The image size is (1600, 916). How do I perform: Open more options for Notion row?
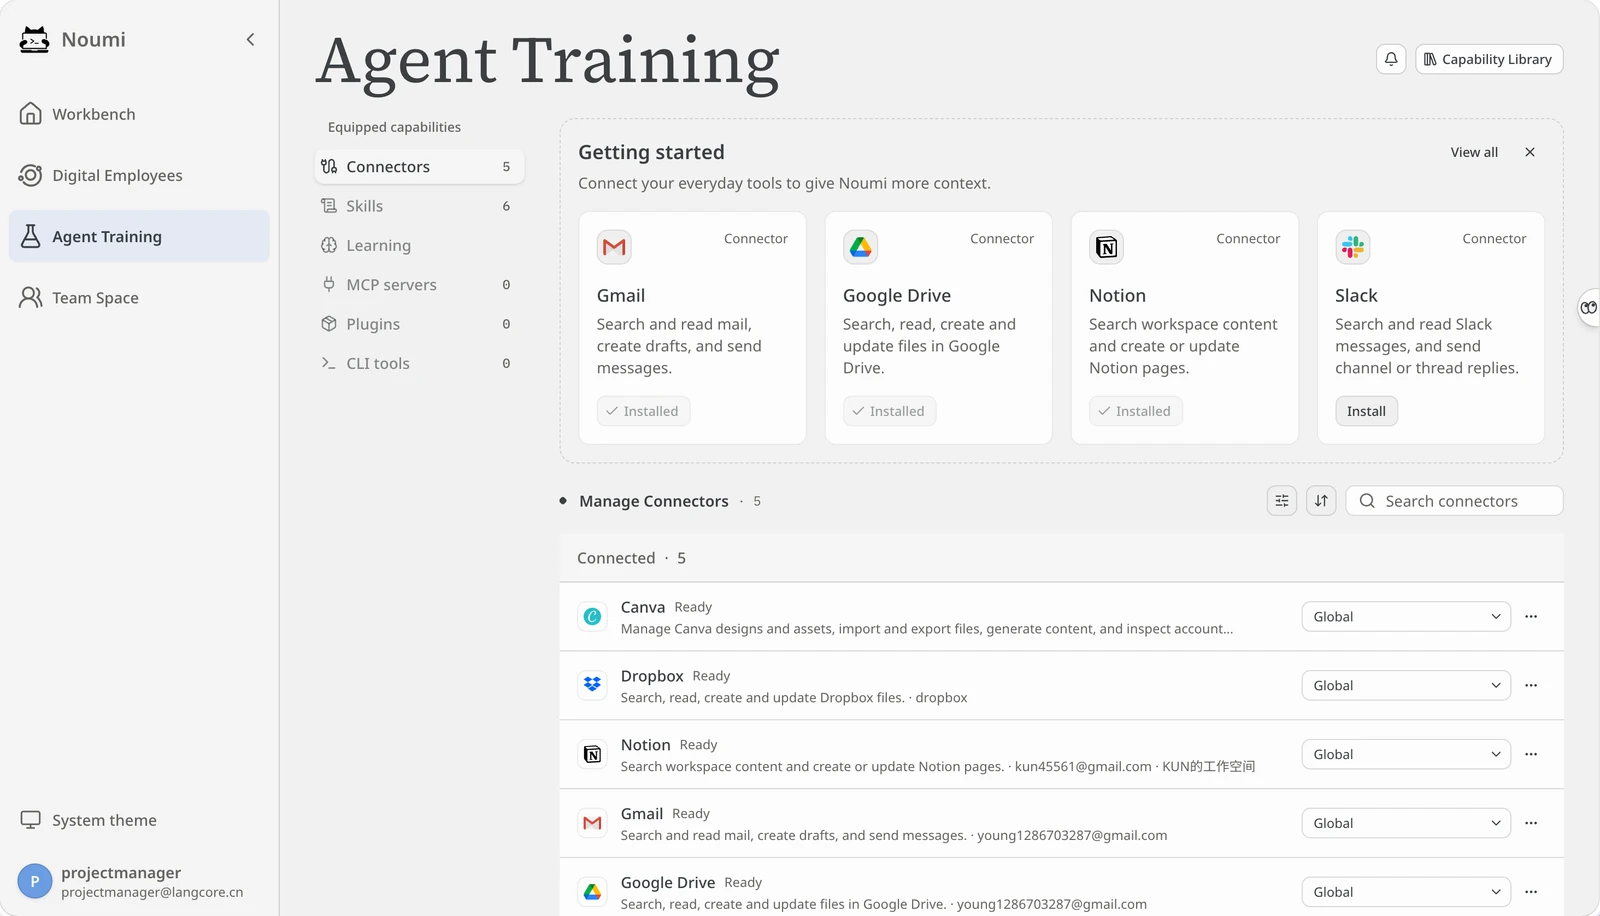(x=1531, y=755)
